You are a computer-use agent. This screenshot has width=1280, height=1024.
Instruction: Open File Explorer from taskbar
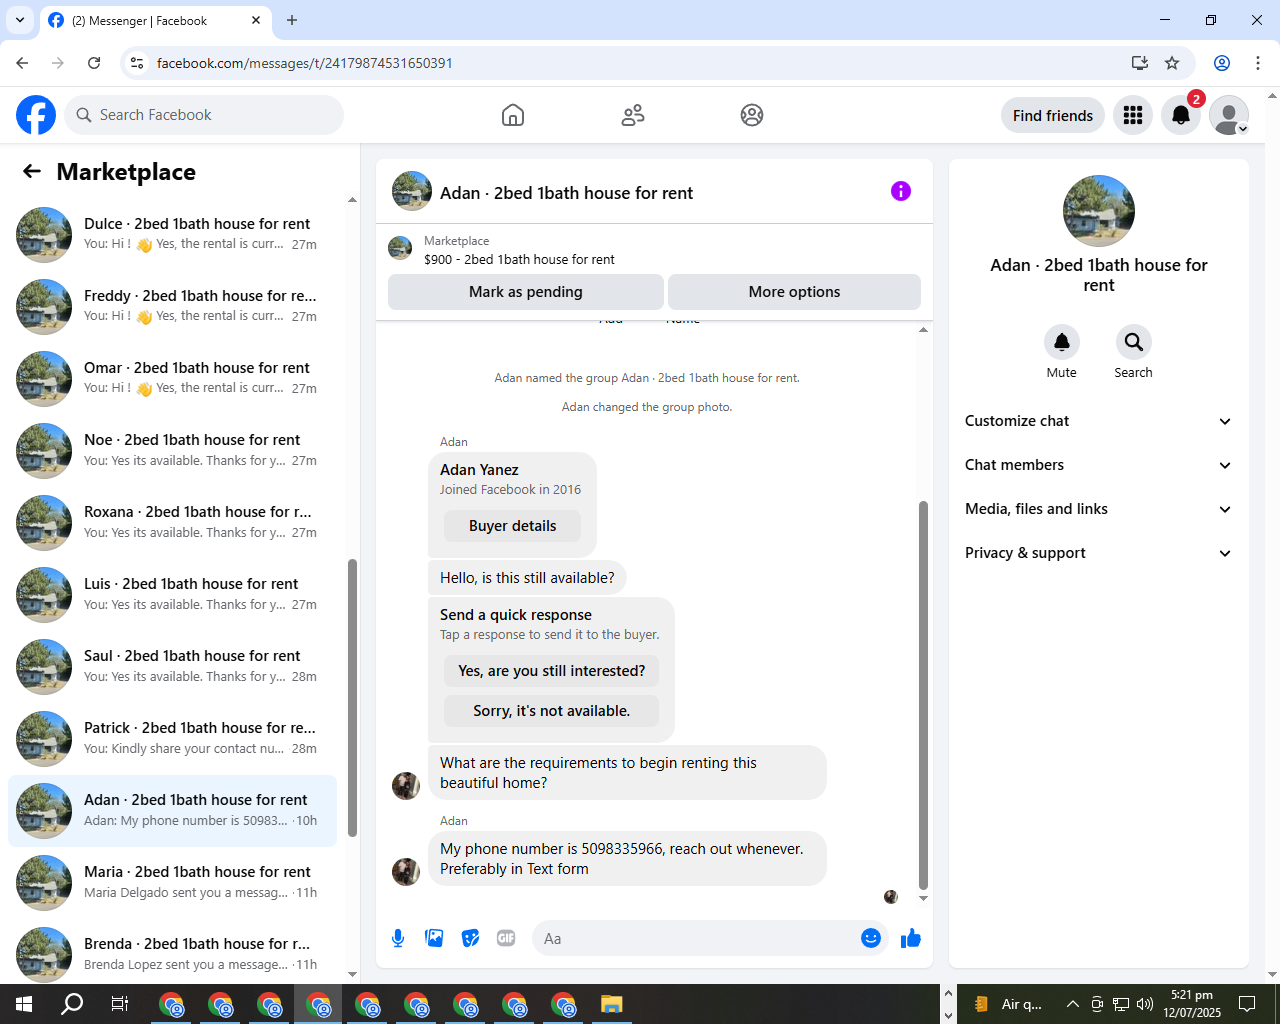coord(612,1004)
